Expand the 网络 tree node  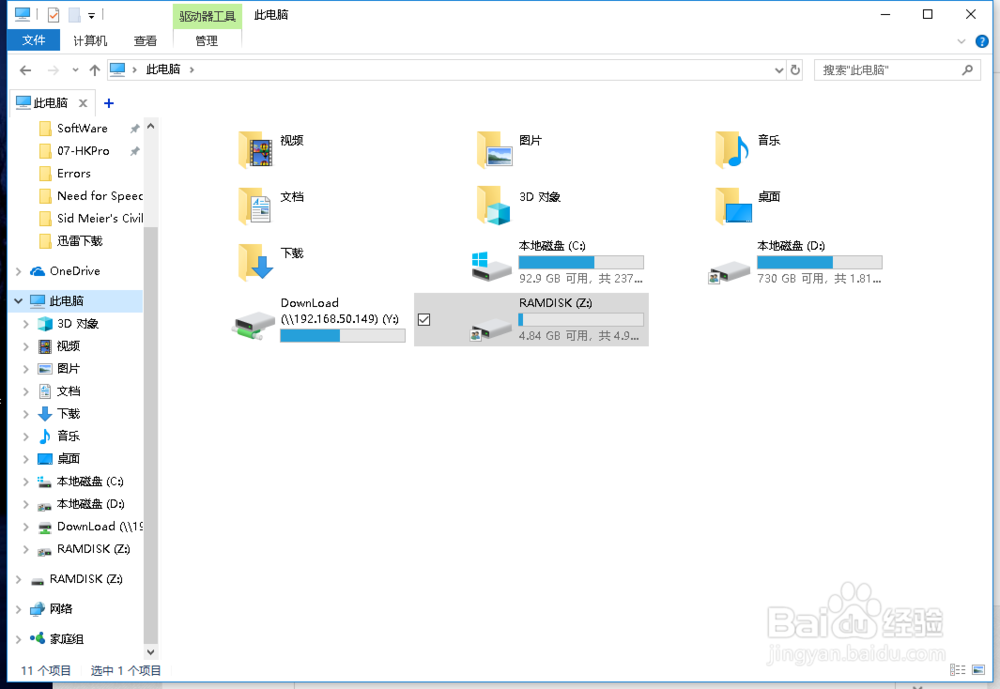[x=18, y=609]
